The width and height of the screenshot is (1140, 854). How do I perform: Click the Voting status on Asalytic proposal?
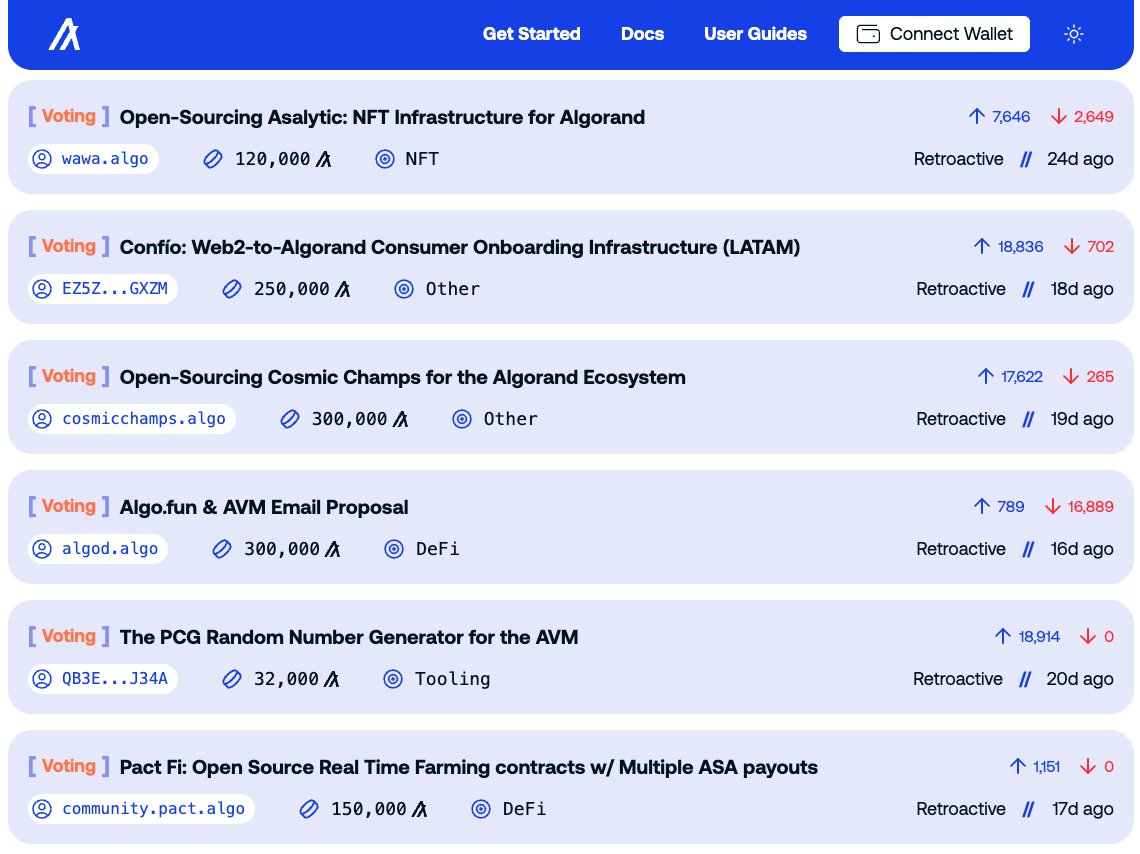coord(68,116)
